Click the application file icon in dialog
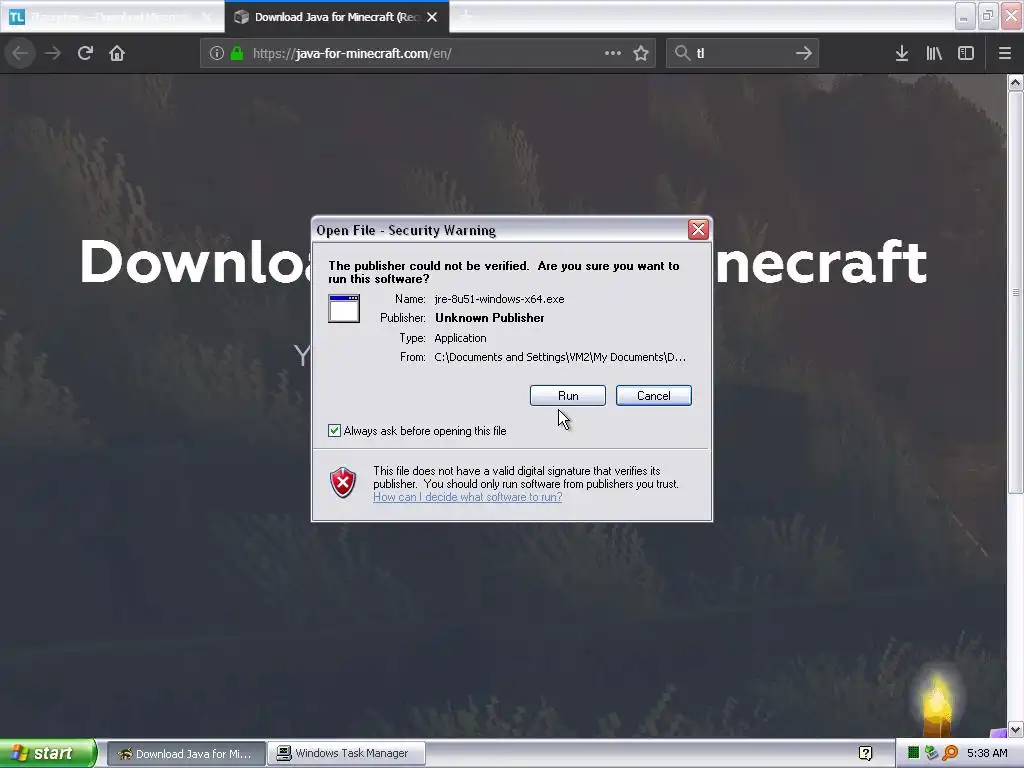The width and height of the screenshot is (1024, 768). click(x=344, y=309)
